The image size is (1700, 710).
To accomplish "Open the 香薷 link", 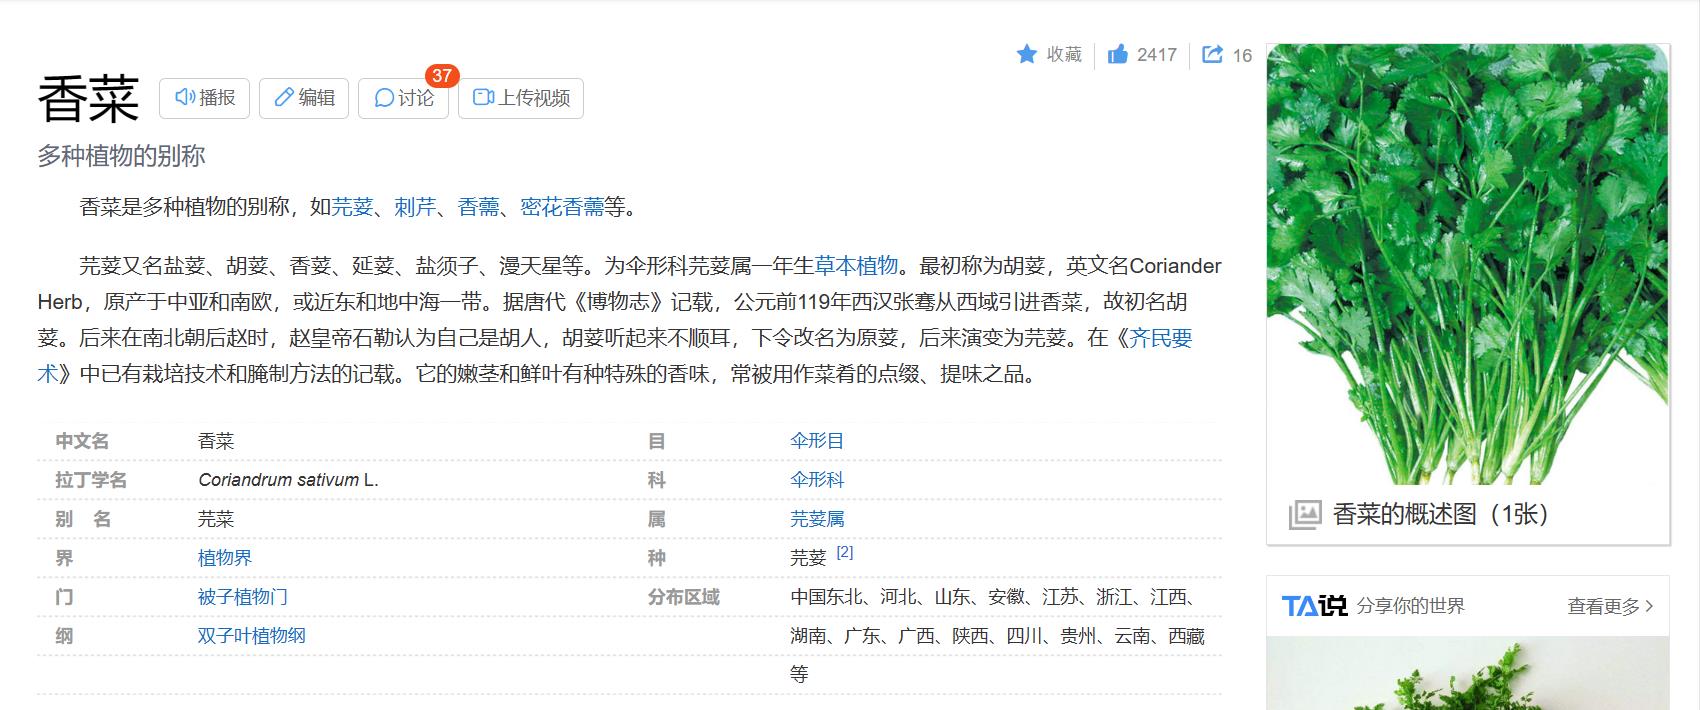I will (478, 207).
